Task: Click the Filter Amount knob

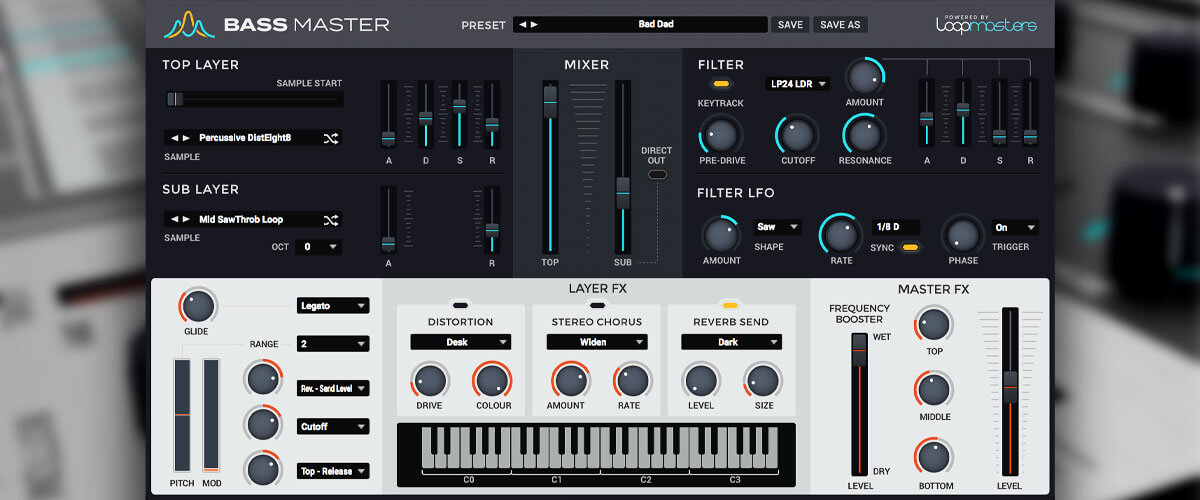Action: click(x=864, y=76)
